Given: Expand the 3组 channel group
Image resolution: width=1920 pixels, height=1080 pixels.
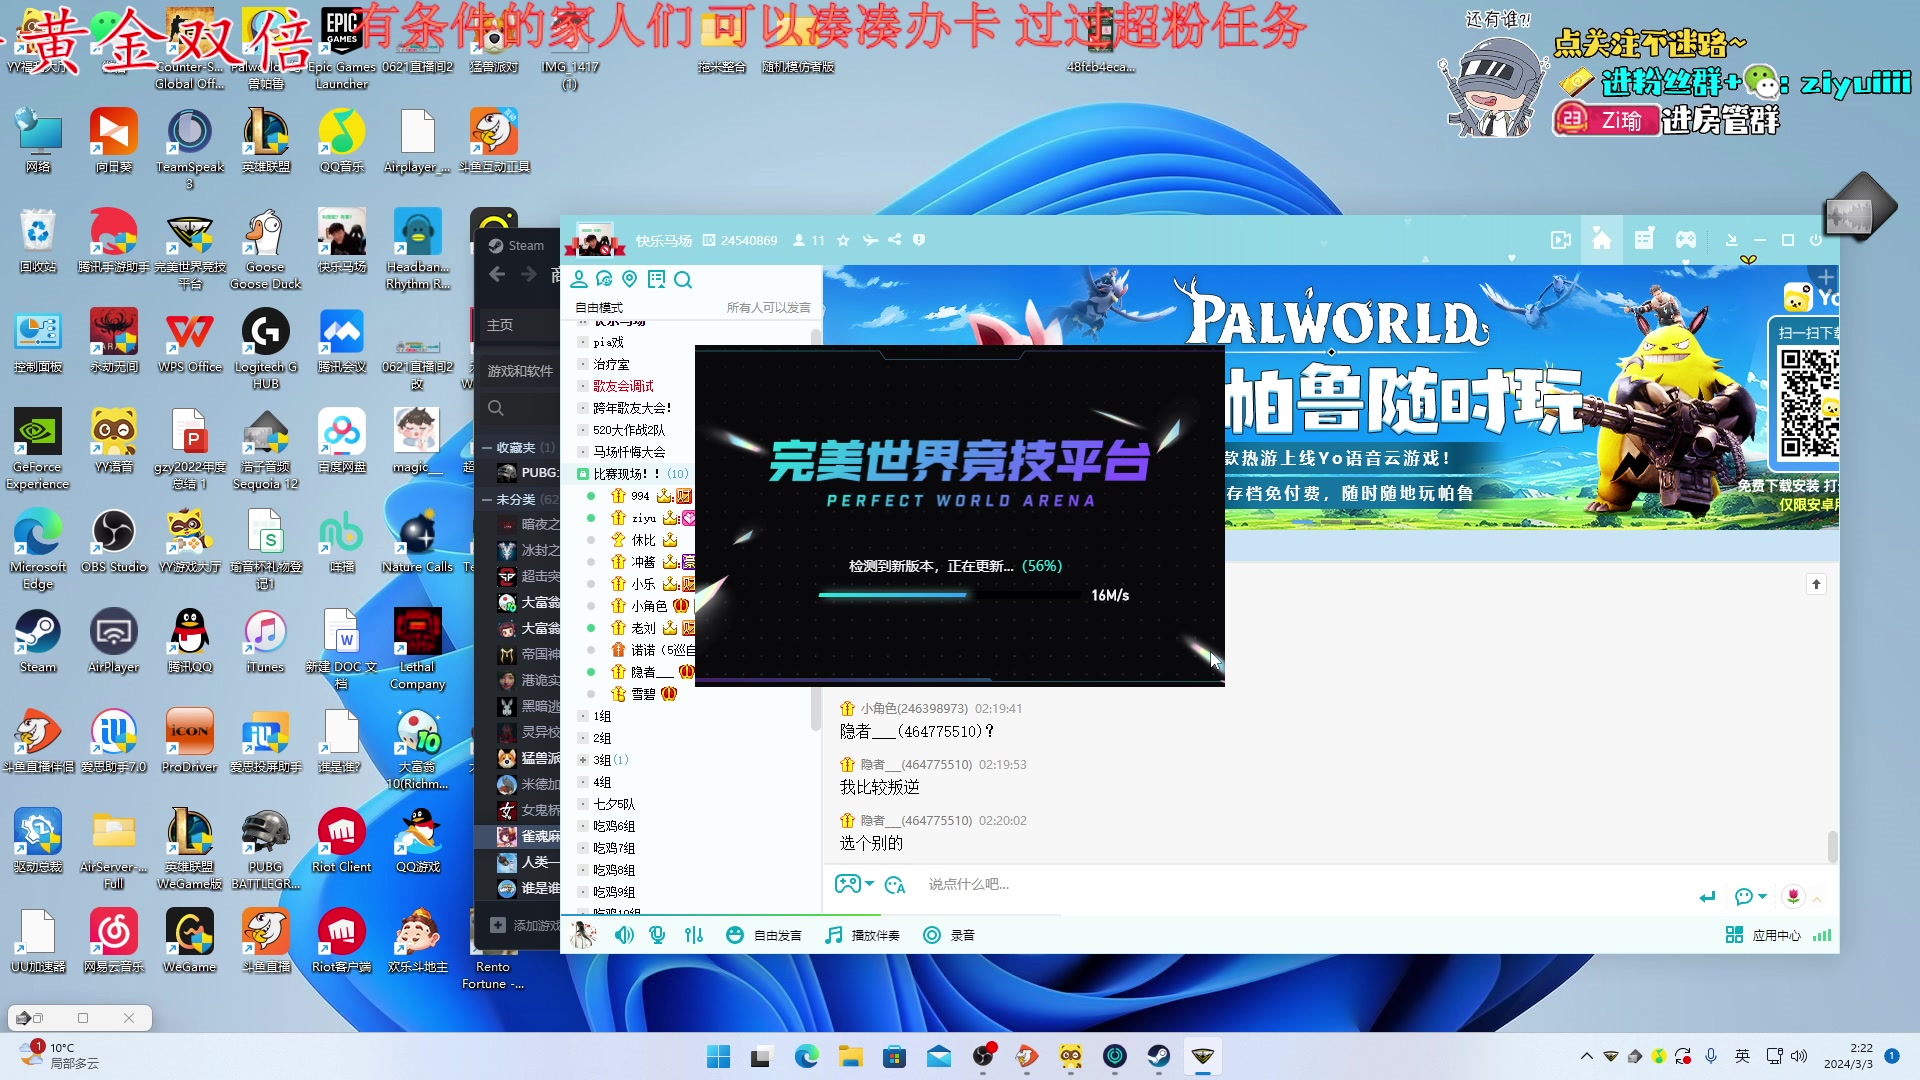Looking at the screenshot, I should pyautogui.click(x=583, y=760).
